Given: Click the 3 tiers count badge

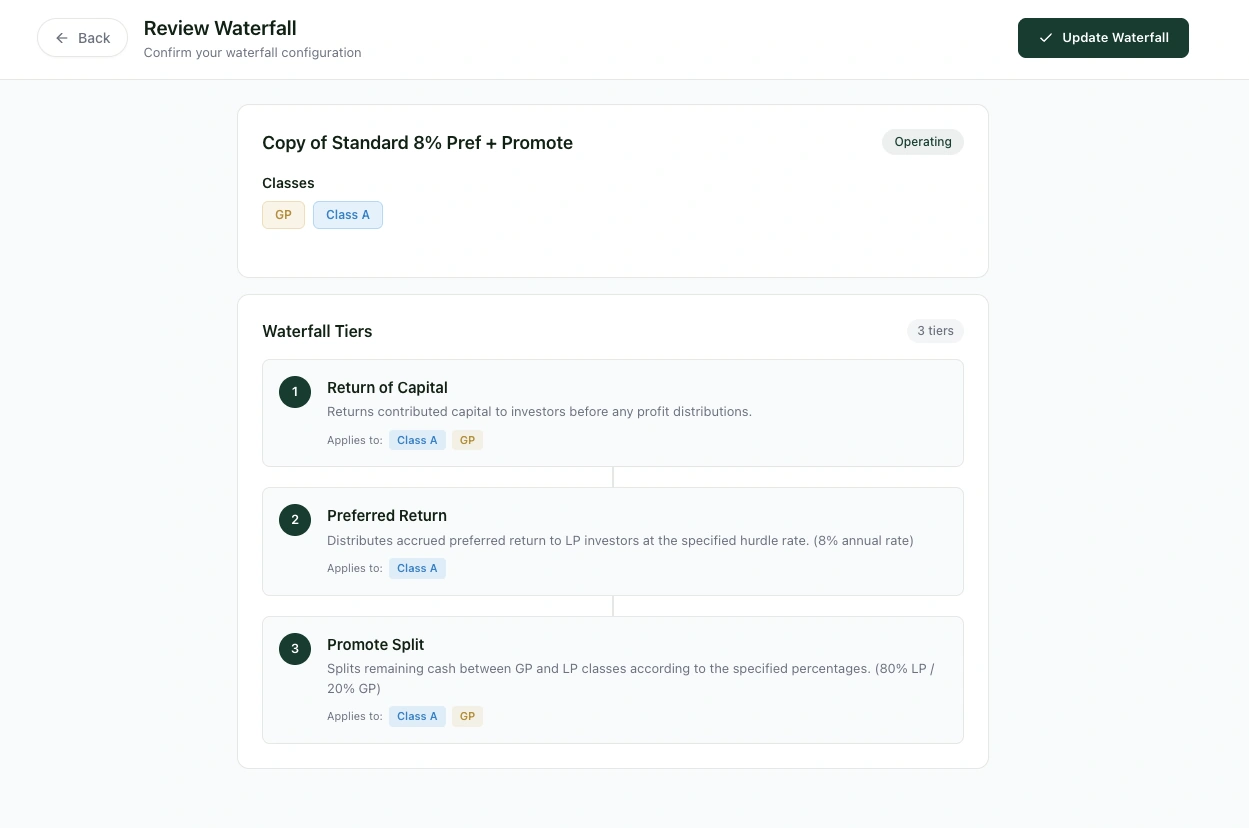Looking at the screenshot, I should click(934, 330).
